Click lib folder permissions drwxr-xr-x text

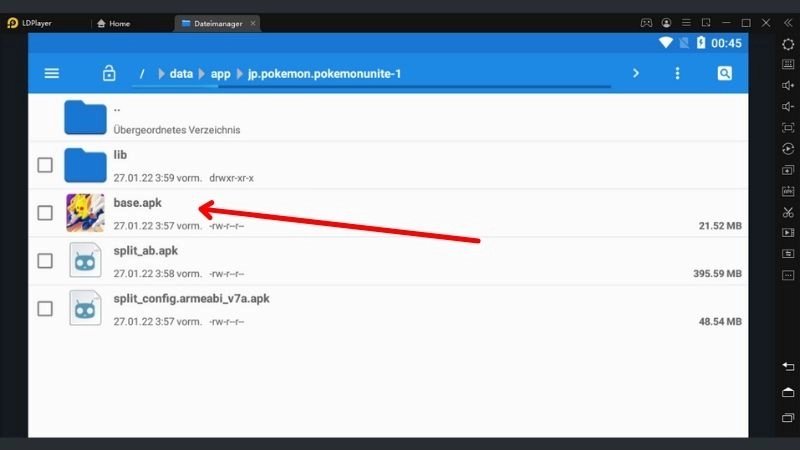231,178
